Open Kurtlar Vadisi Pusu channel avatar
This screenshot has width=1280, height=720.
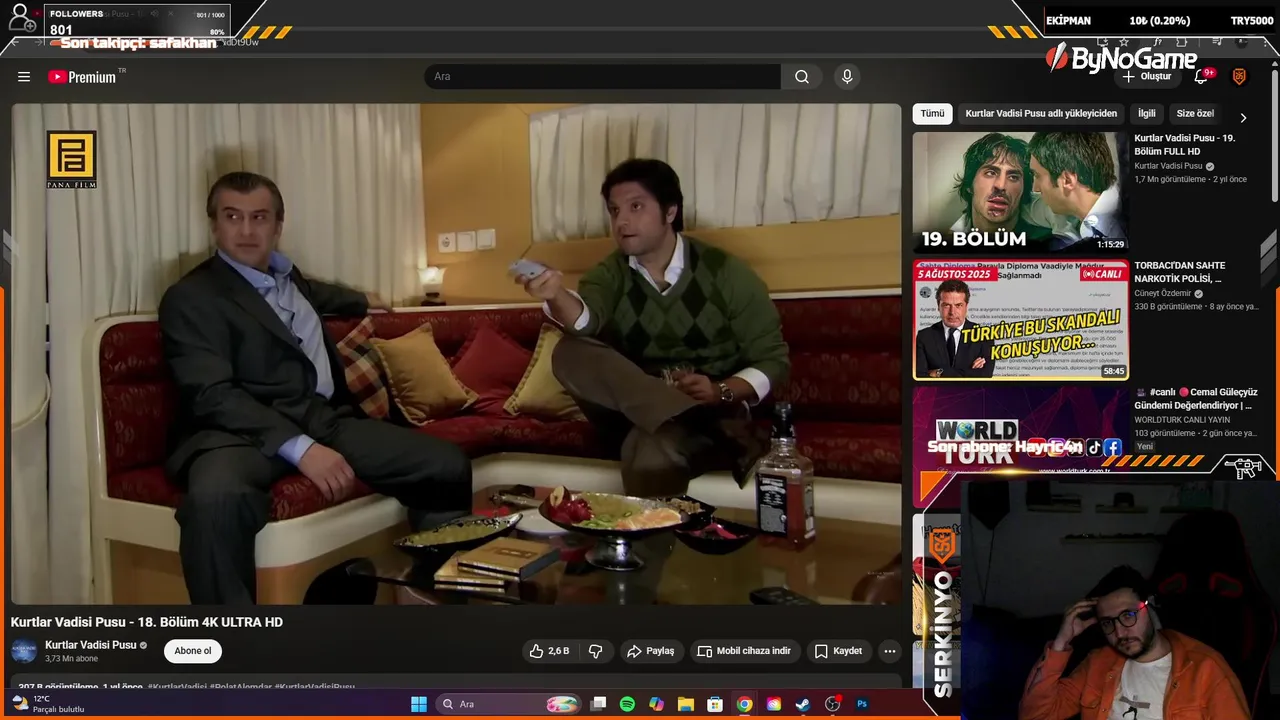(x=24, y=651)
